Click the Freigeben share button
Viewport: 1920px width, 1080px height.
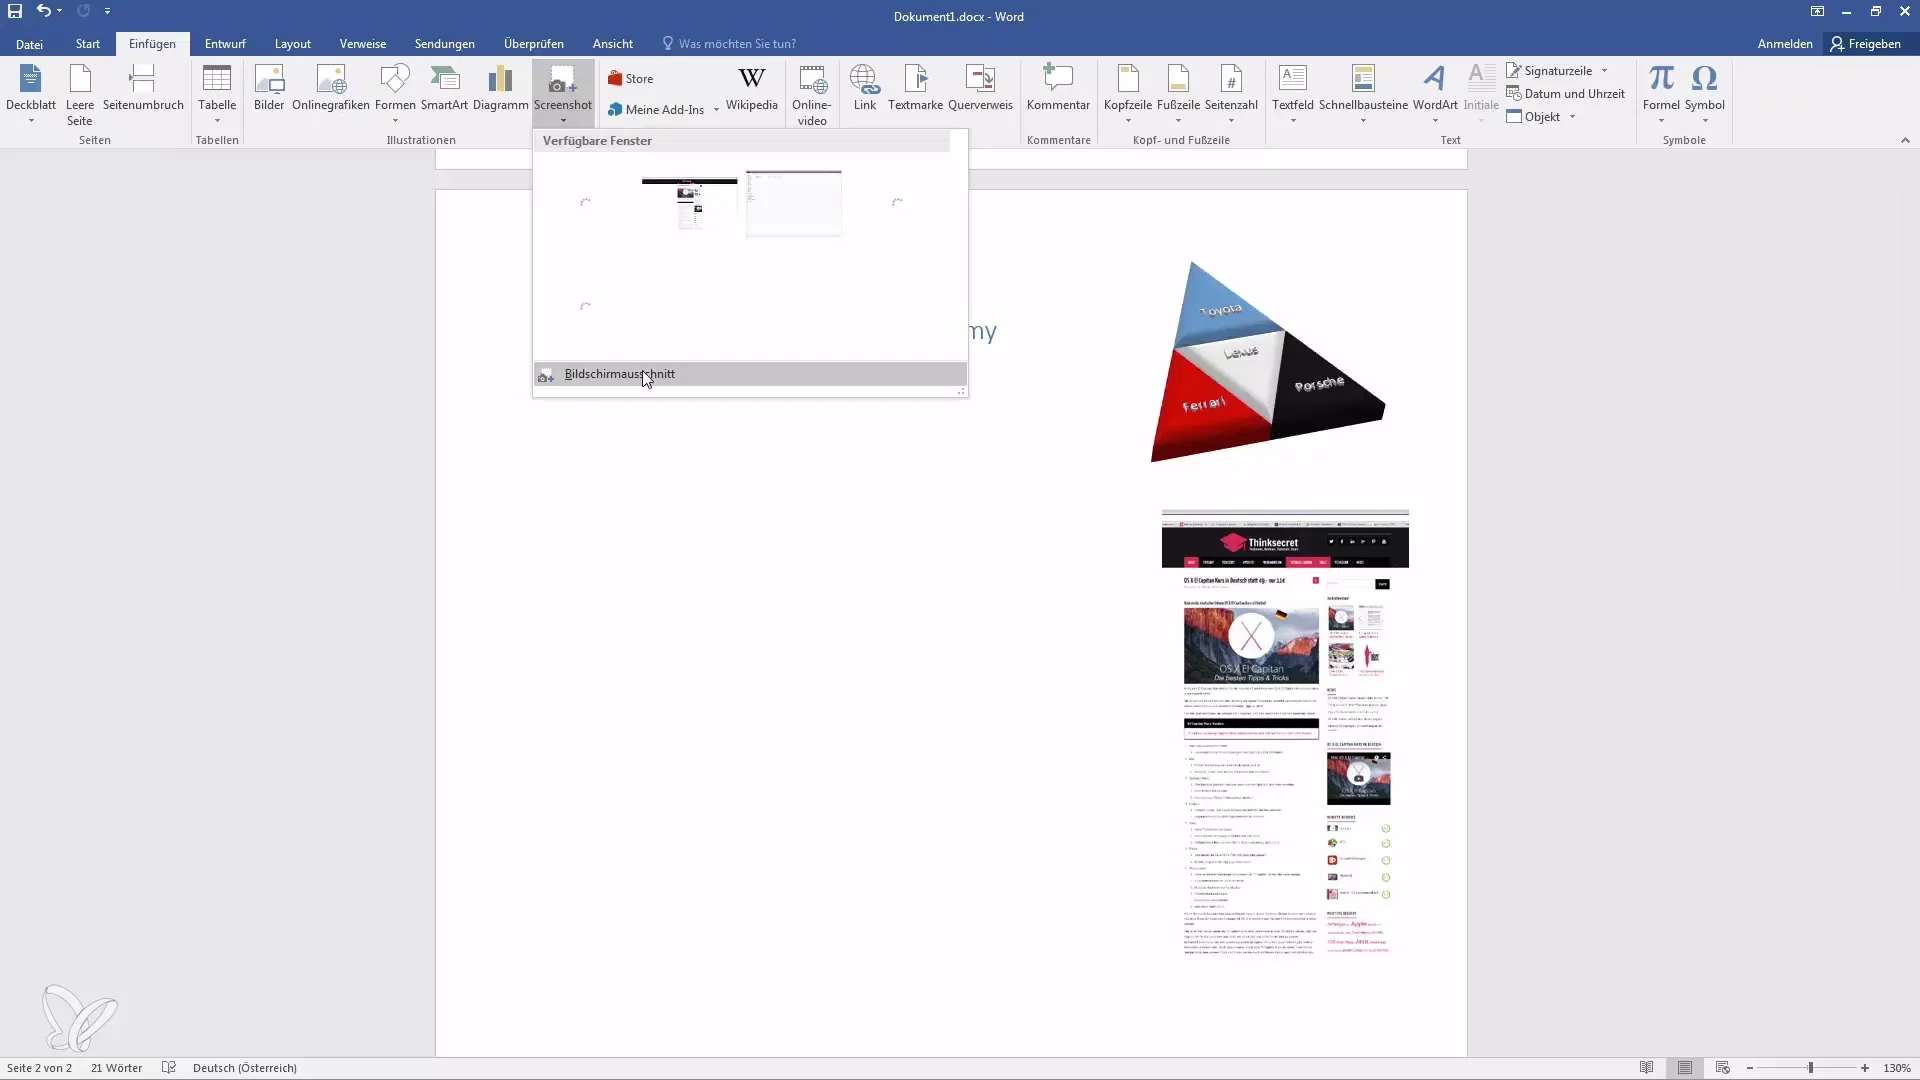1865,44
